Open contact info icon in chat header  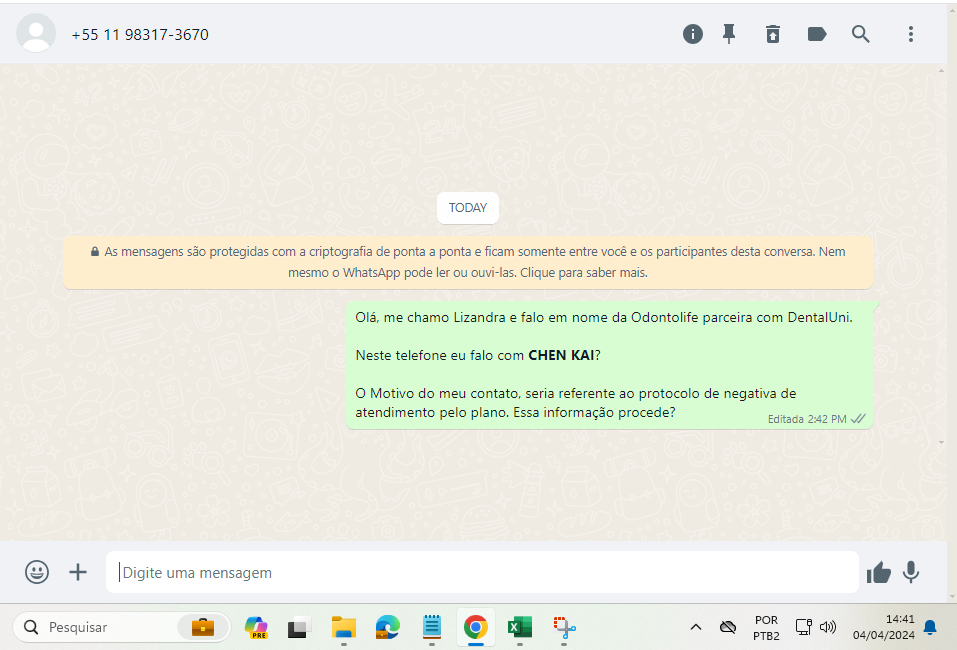point(692,34)
